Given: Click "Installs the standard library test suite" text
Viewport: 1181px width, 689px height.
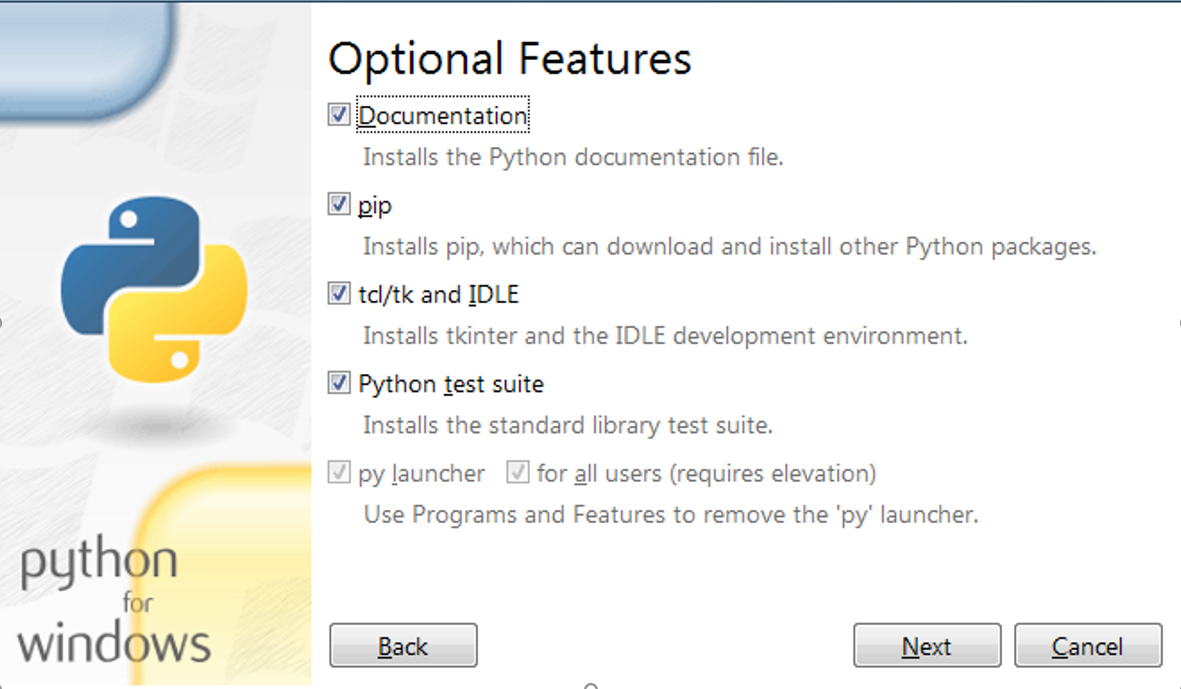Looking at the screenshot, I should [568, 425].
